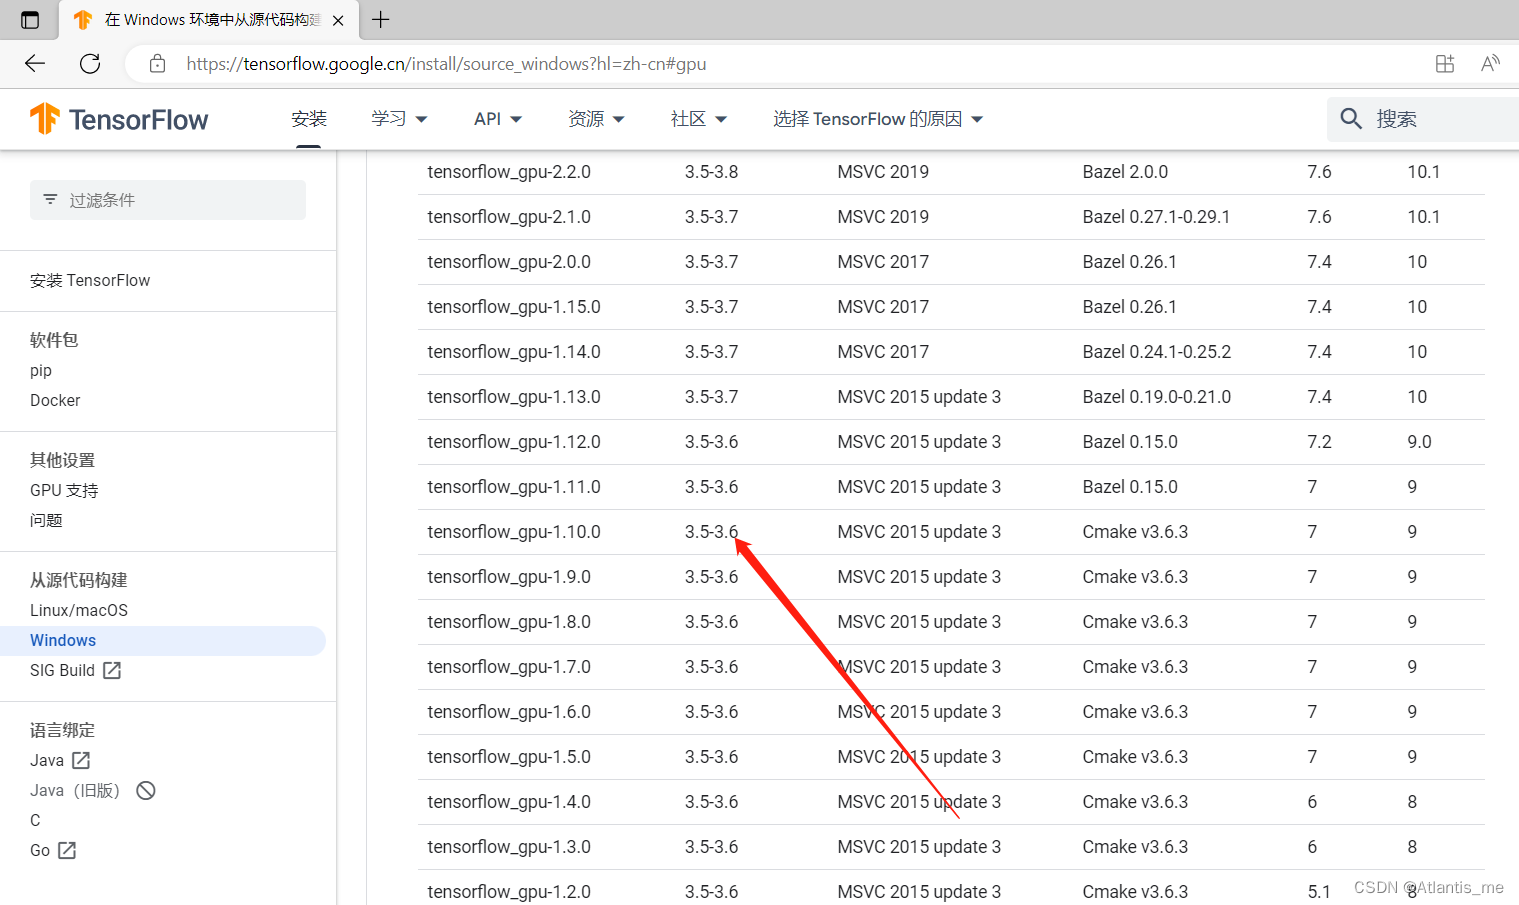Select the Windows sidebar item
The width and height of the screenshot is (1519, 905).
[x=163, y=640]
